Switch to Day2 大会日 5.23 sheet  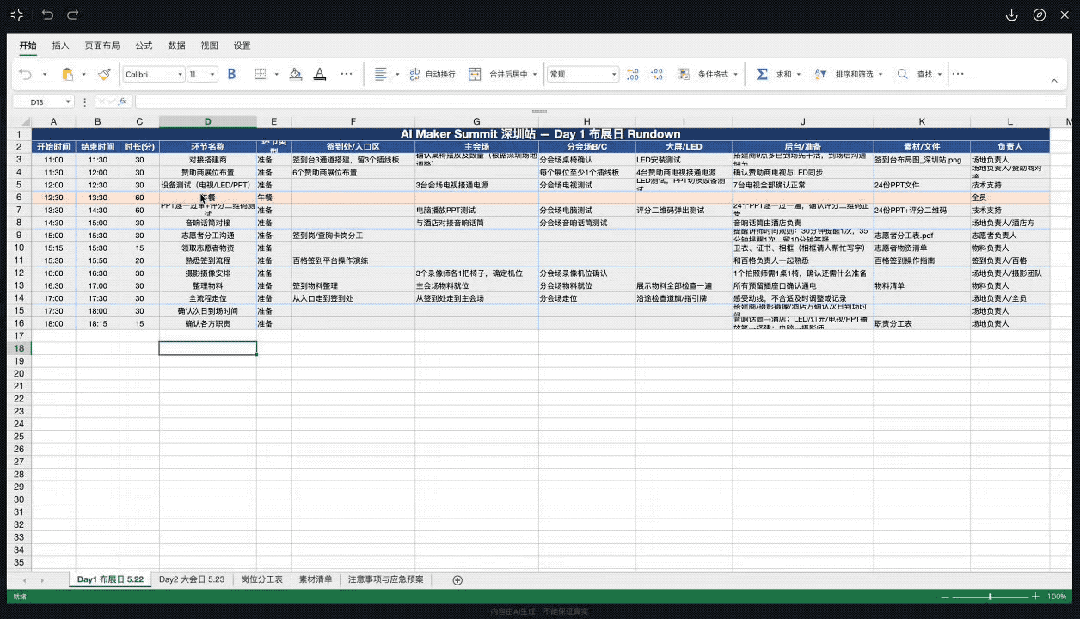pos(191,580)
